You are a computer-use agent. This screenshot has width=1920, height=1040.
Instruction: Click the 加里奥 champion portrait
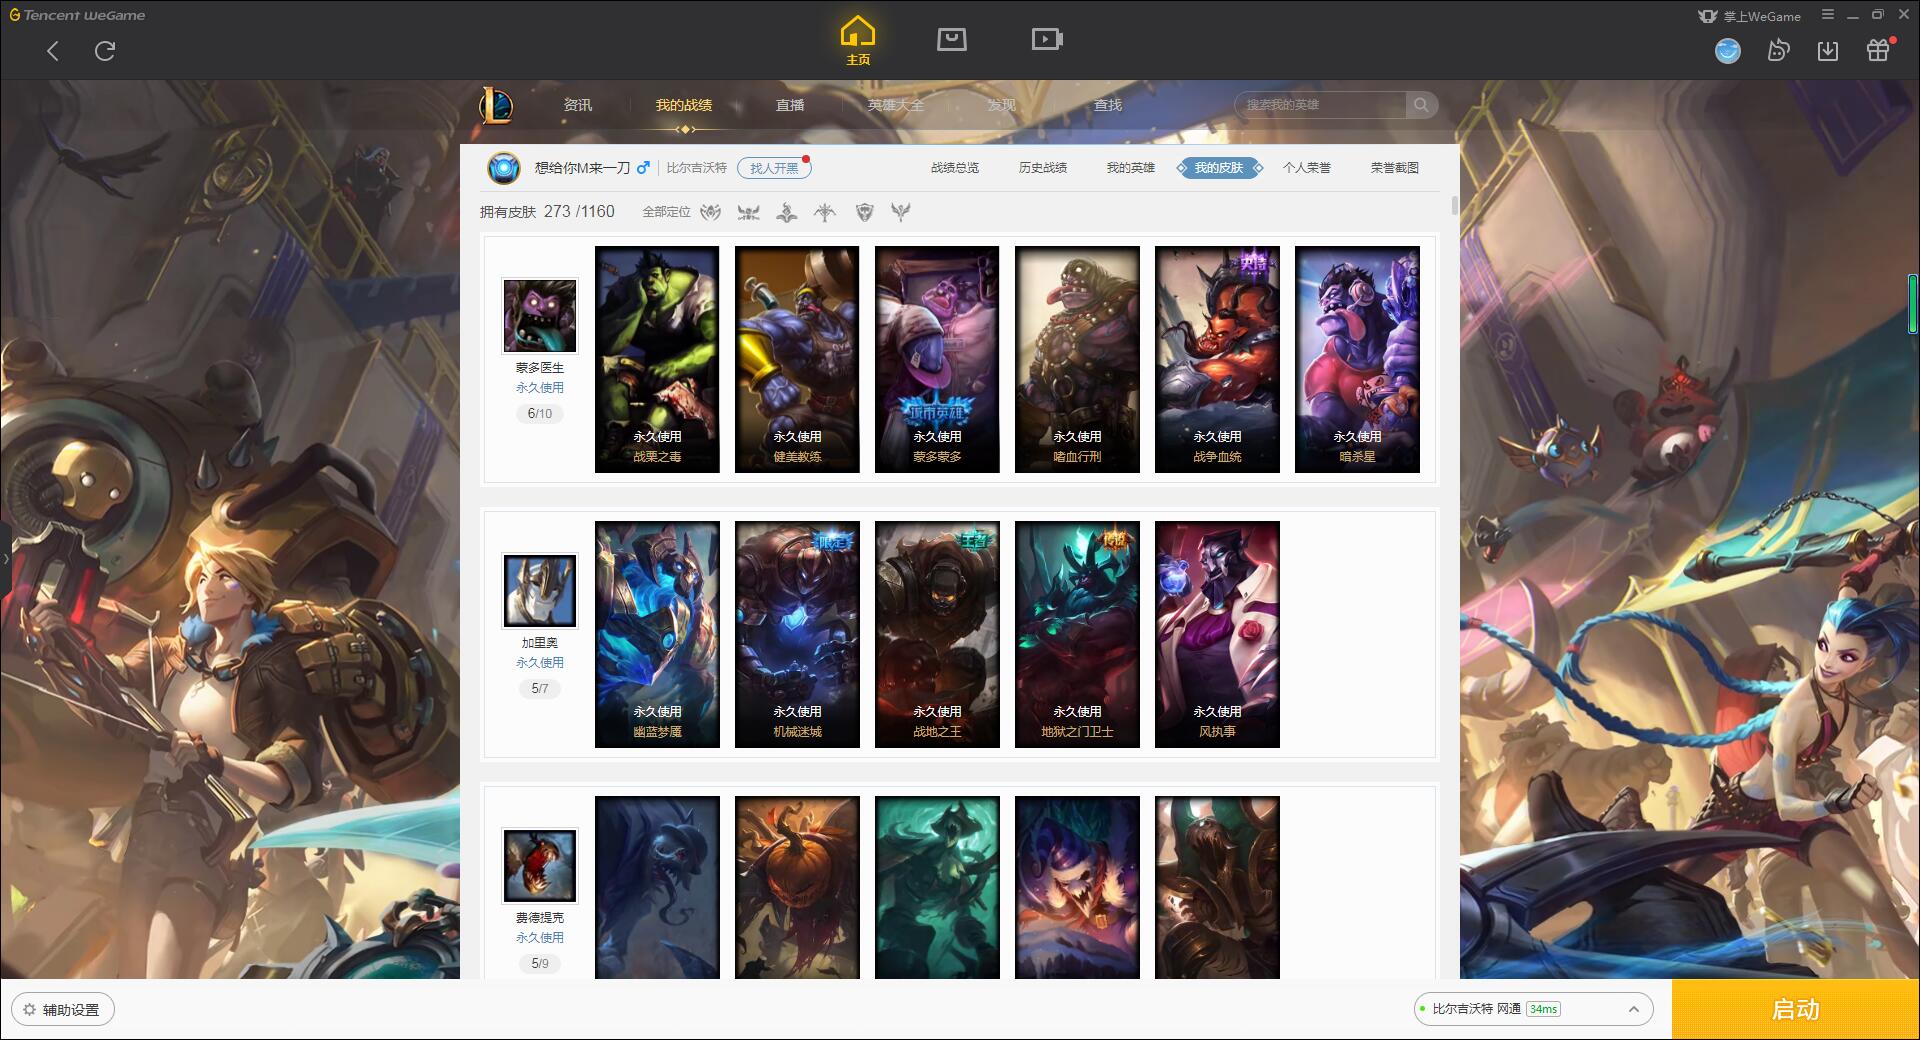click(540, 591)
